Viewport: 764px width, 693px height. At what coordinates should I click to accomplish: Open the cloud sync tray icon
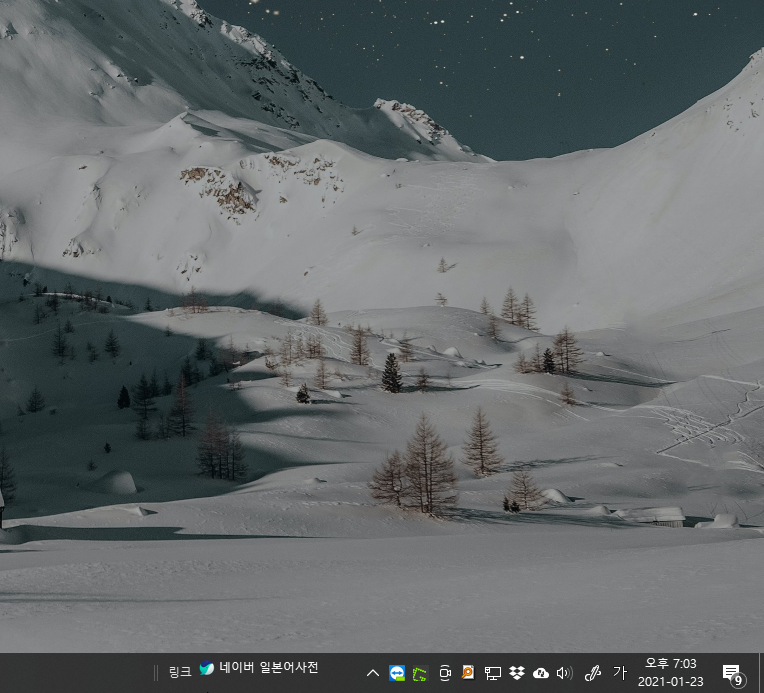pos(540,674)
